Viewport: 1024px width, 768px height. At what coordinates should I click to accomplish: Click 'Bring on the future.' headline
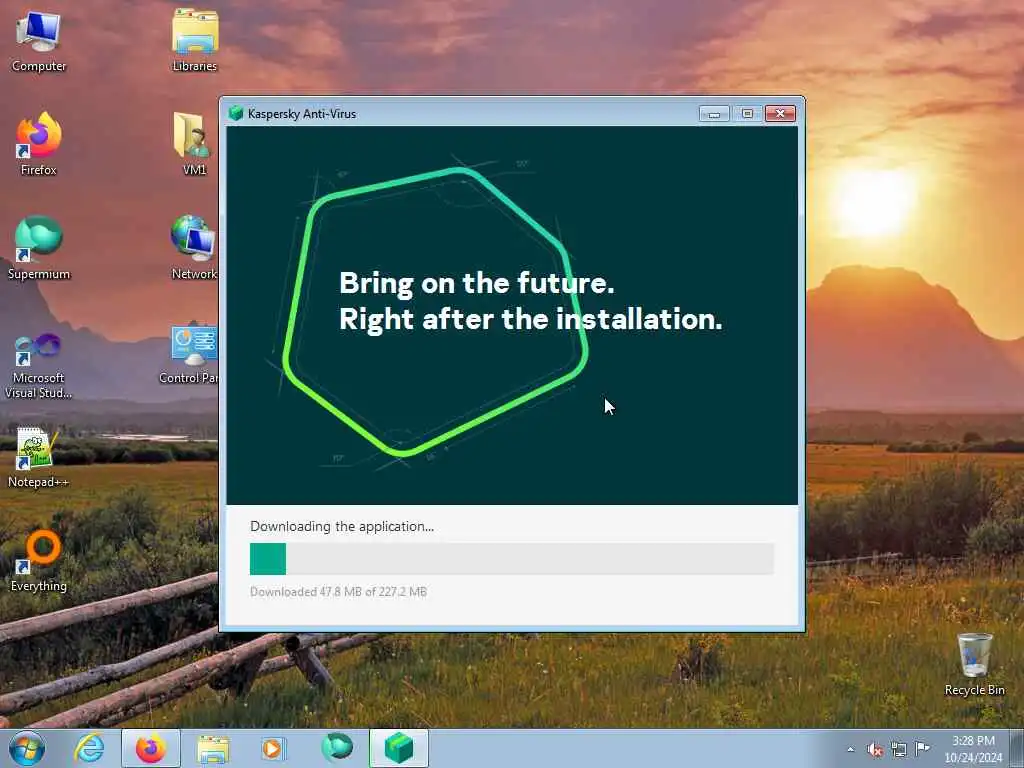(x=477, y=283)
